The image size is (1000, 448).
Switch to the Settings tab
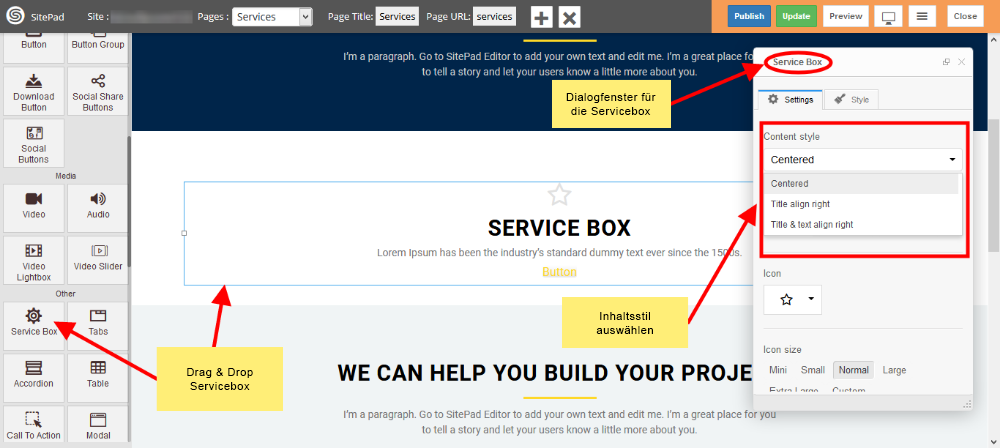790,100
